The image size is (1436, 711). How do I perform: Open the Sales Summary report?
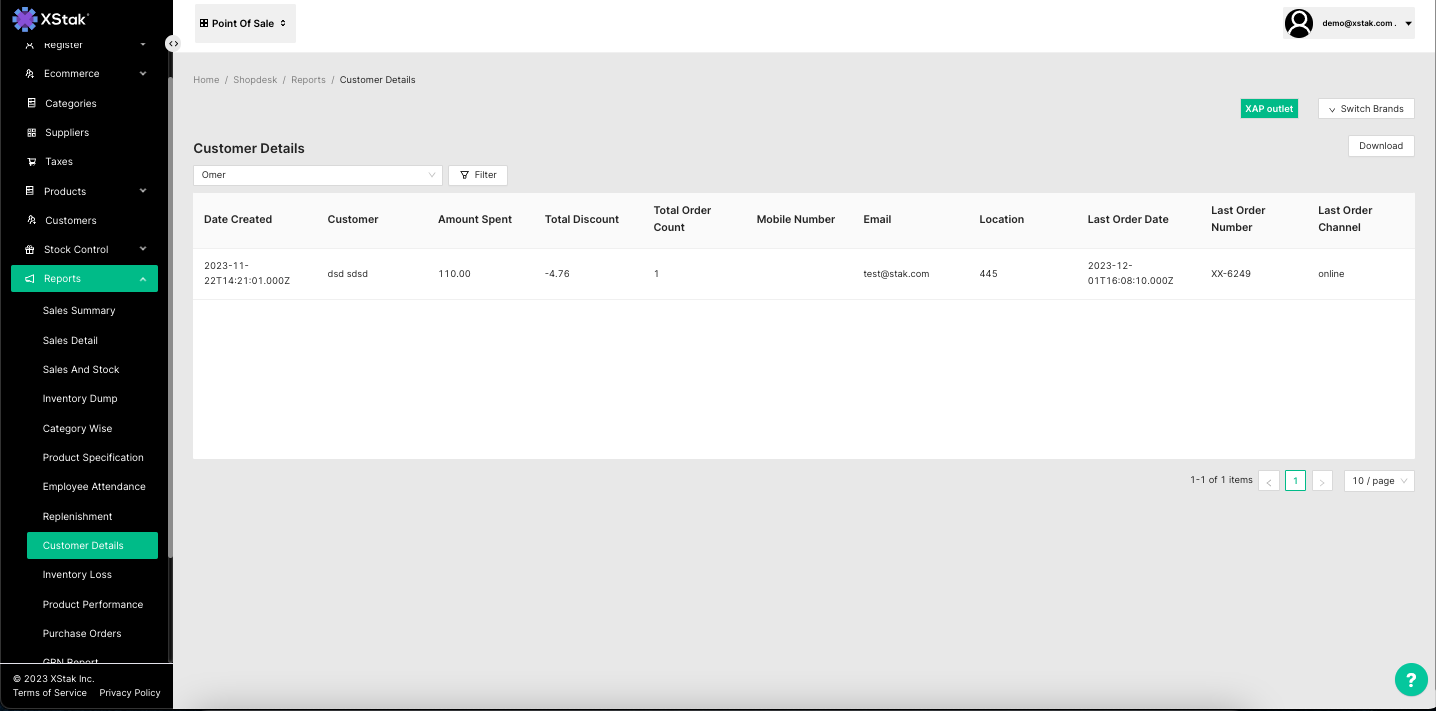(79, 311)
